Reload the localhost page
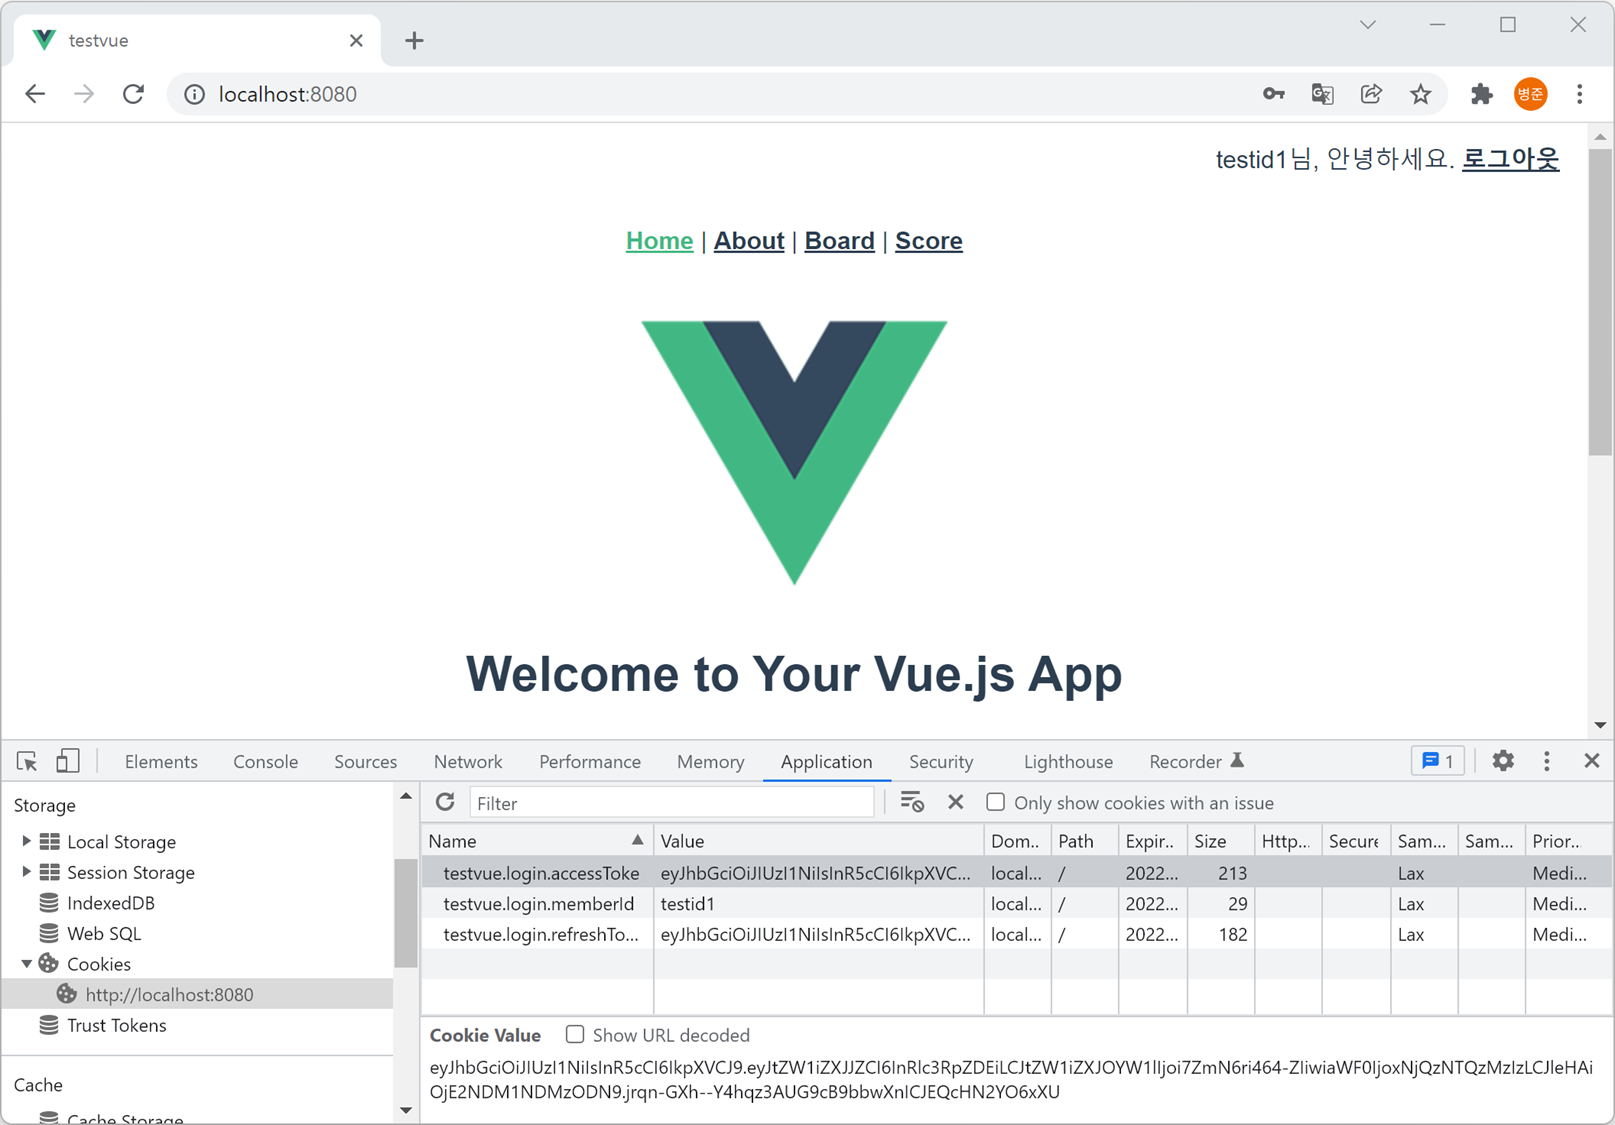The height and width of the screenshot is (1125, 1615). point(133,94)
